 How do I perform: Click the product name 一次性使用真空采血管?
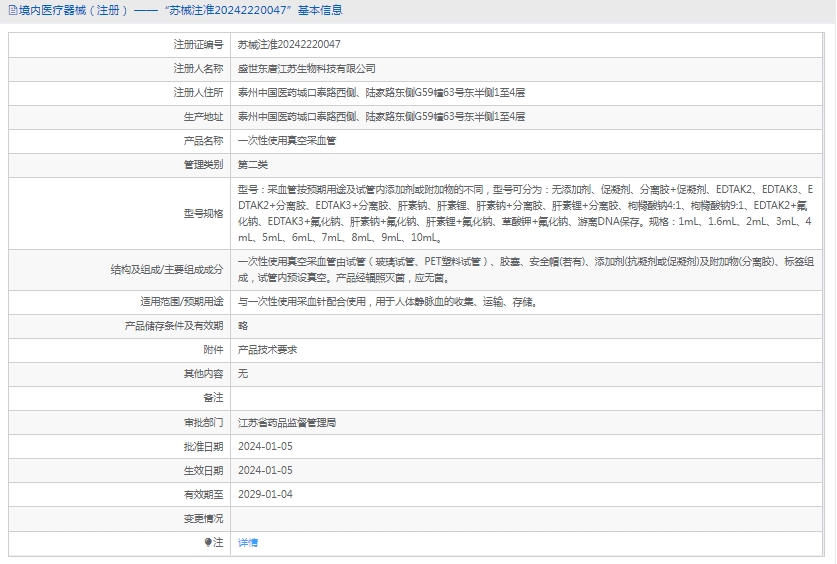(x=287, y=141)
